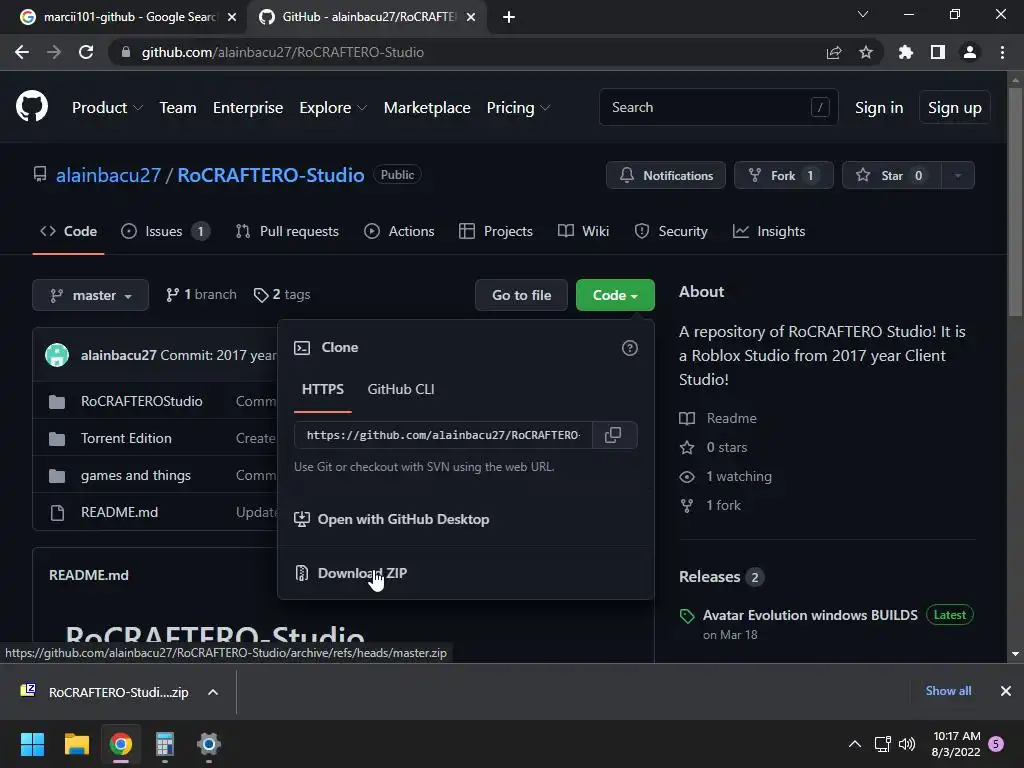Click Go to file button
1024x768 pixels.
click(521, 295)
